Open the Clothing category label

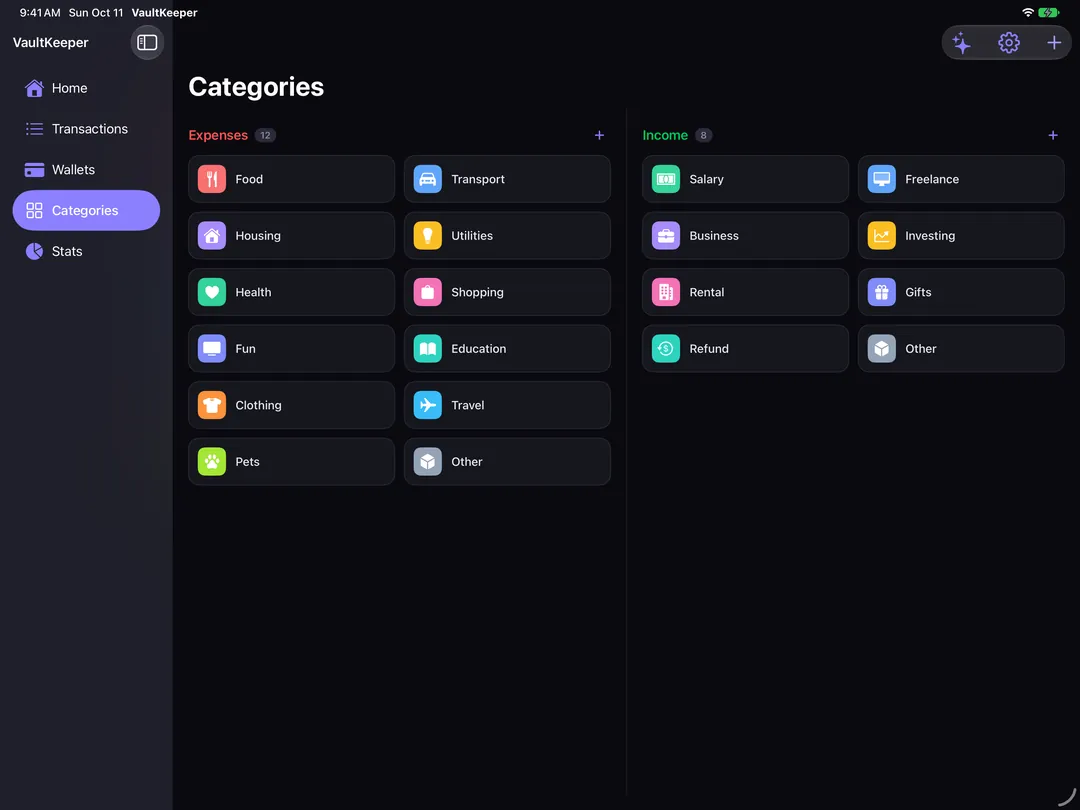pos(258,405)
